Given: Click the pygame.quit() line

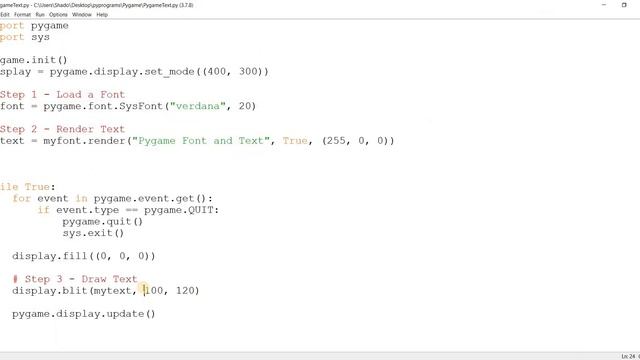Looking at the screenshot, I should point(102,222).
